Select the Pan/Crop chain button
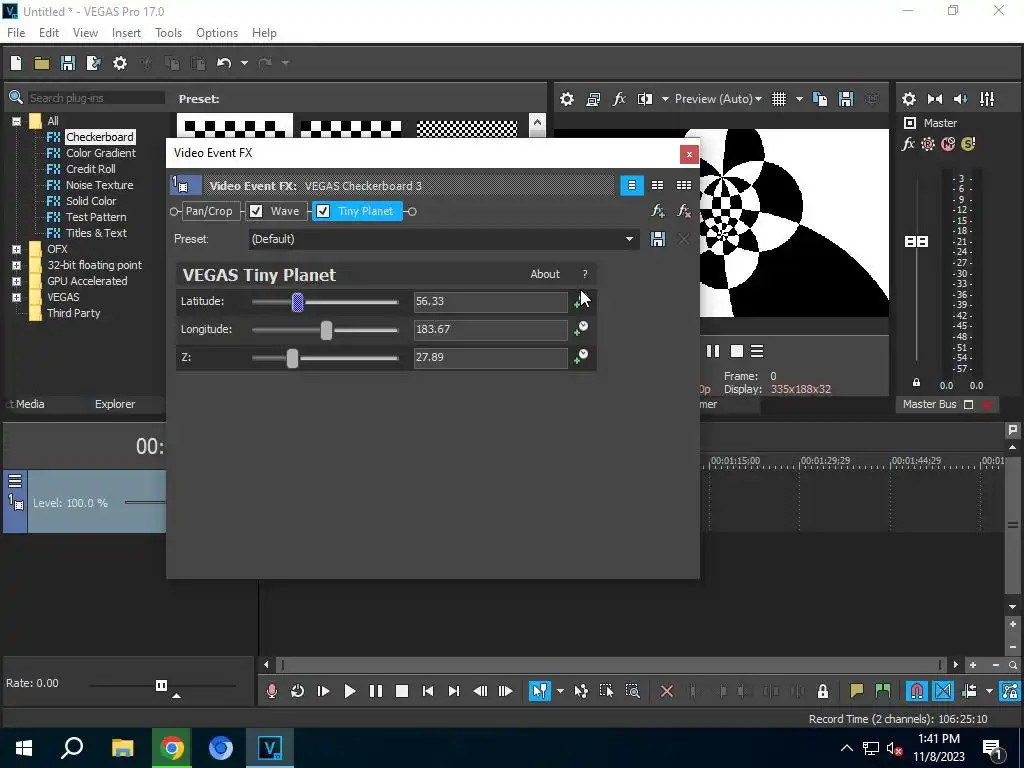 pyautogui.click(x=209, y=211)
